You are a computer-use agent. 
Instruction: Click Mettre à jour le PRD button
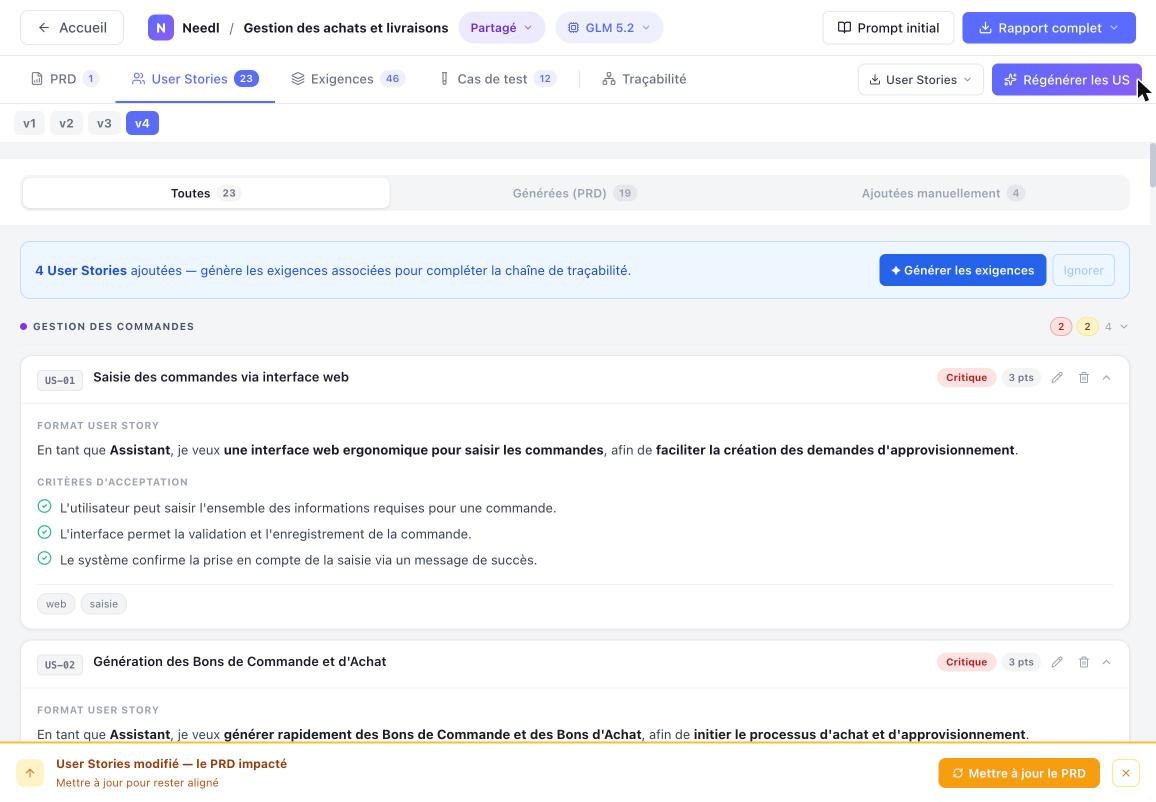click(x=1019, y=773)
